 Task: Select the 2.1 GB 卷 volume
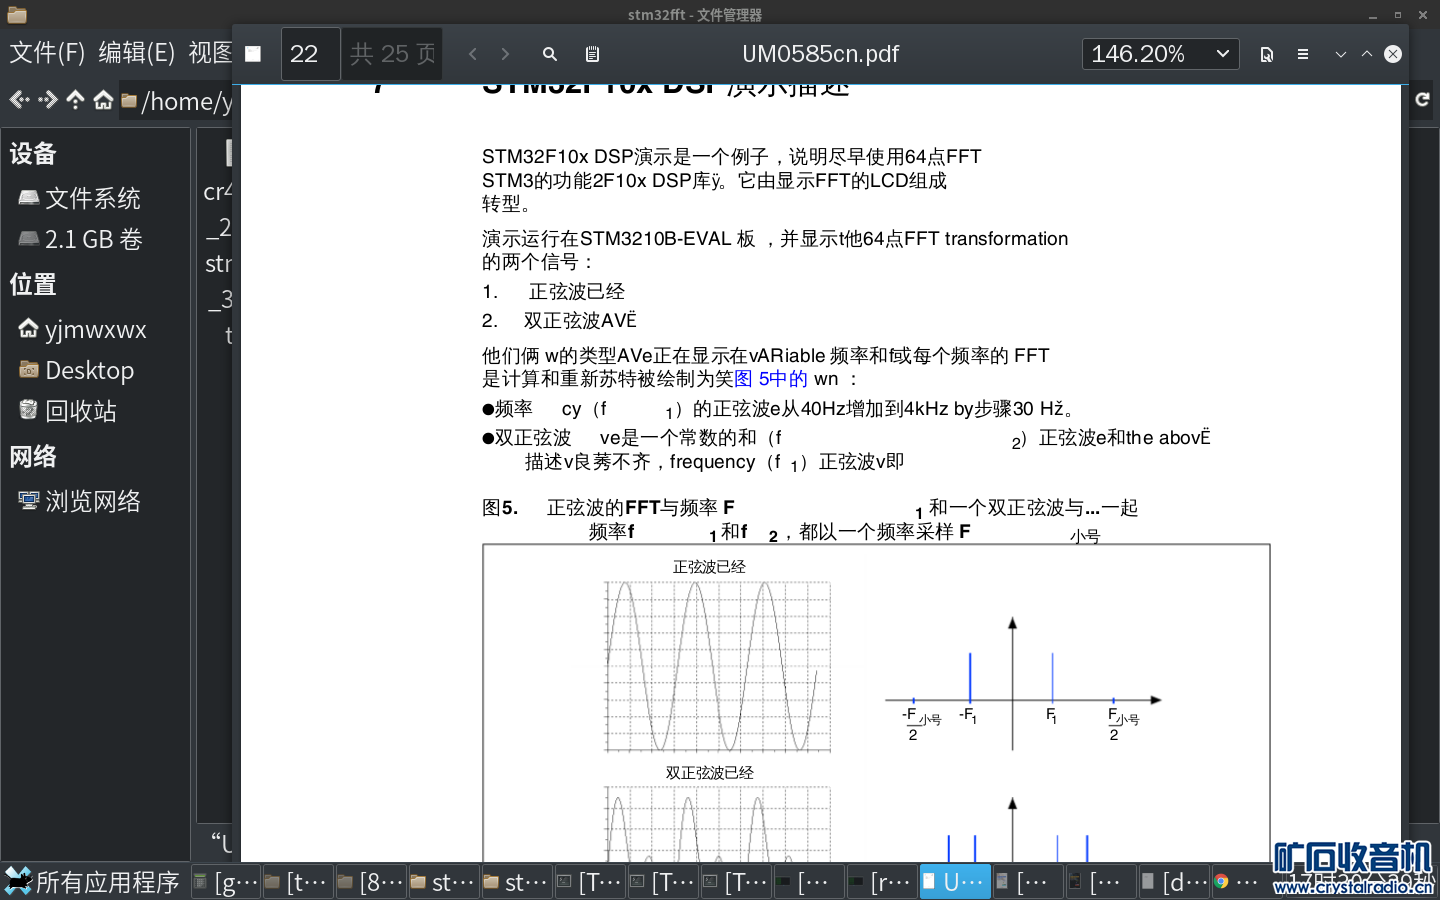95,239
